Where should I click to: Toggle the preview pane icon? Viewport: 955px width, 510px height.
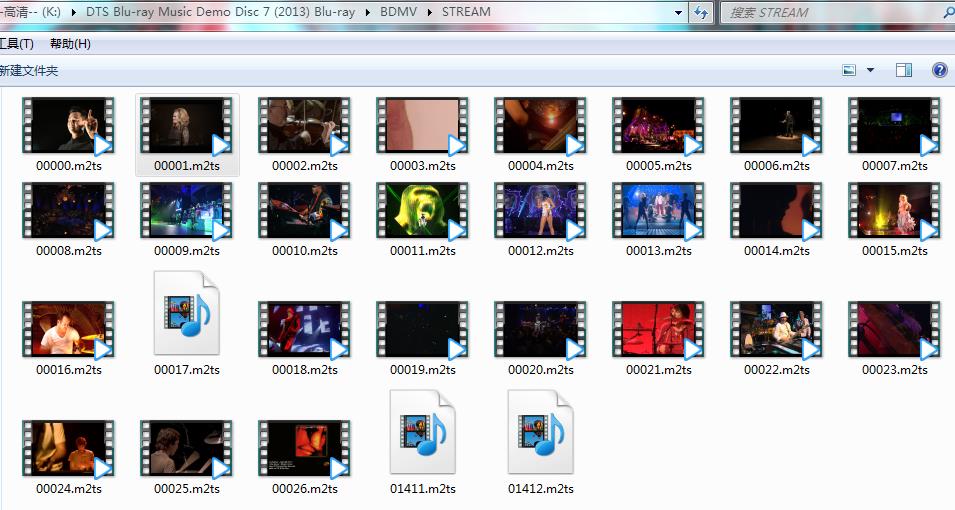tap(904, 70)
